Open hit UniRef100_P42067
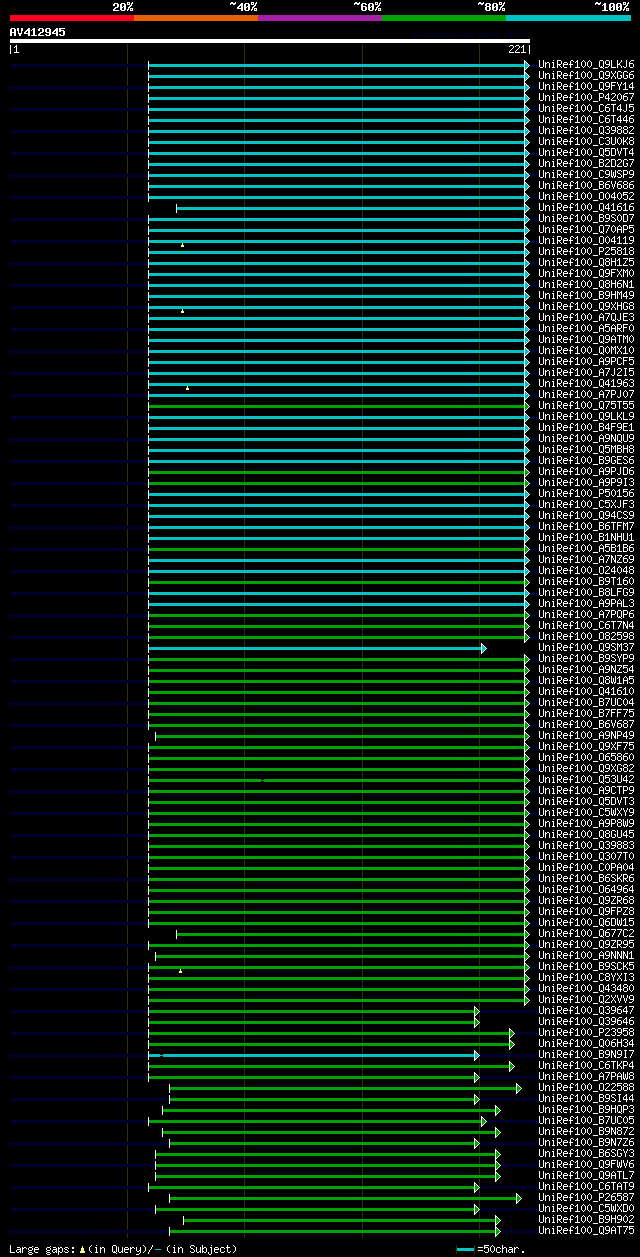640x1257 pixels. coord(586,97)
